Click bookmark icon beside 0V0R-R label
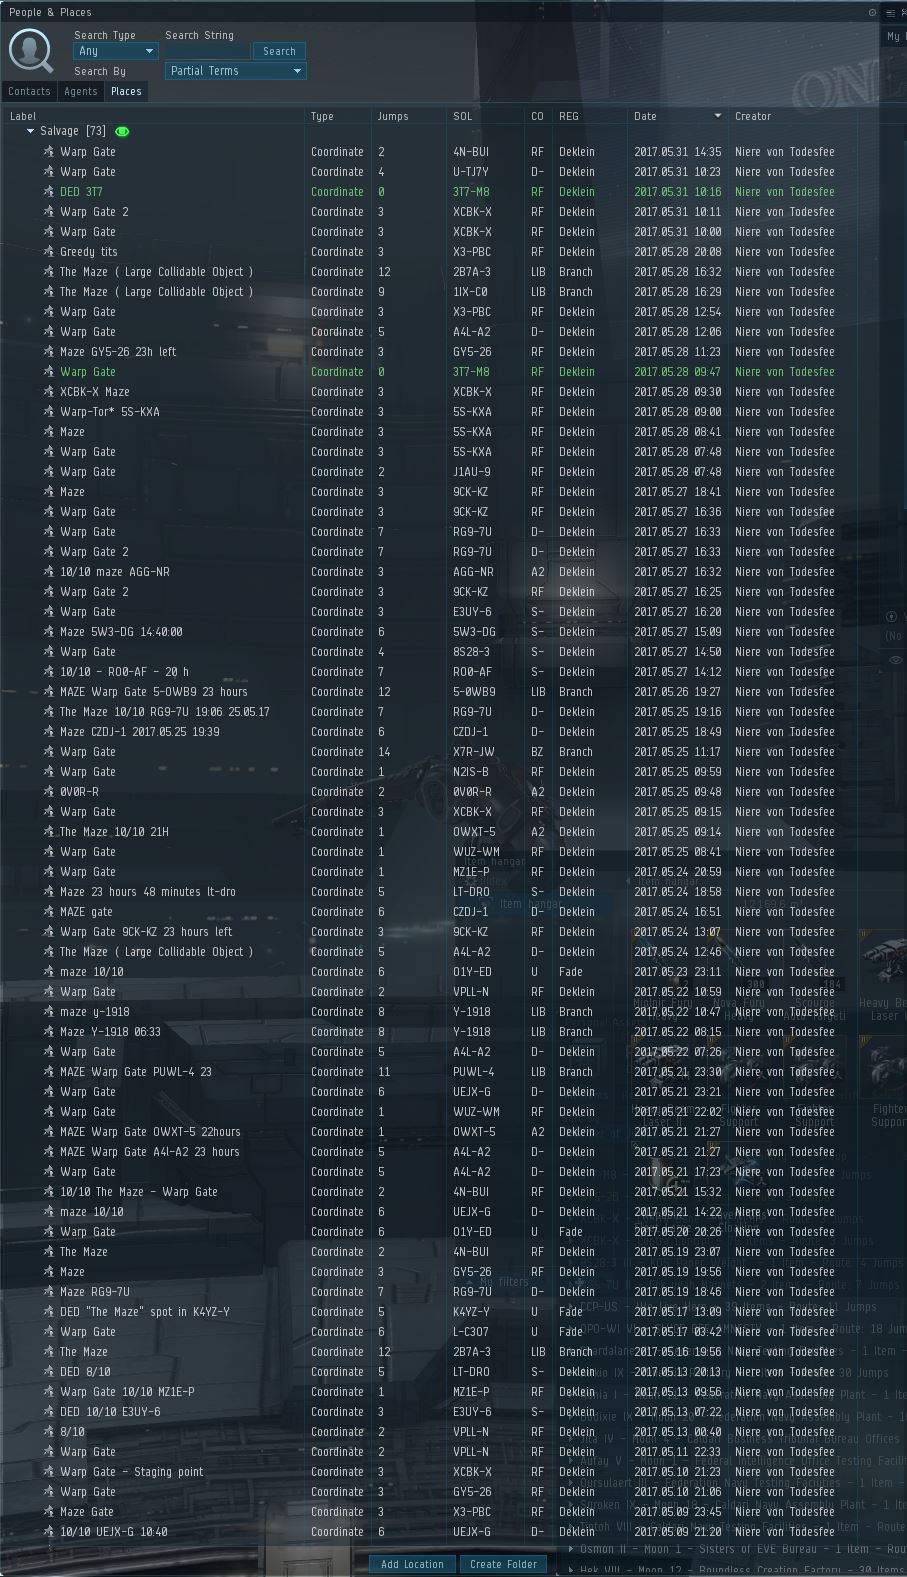Viewport: 907px width, 1577px height. coord(48,792)
